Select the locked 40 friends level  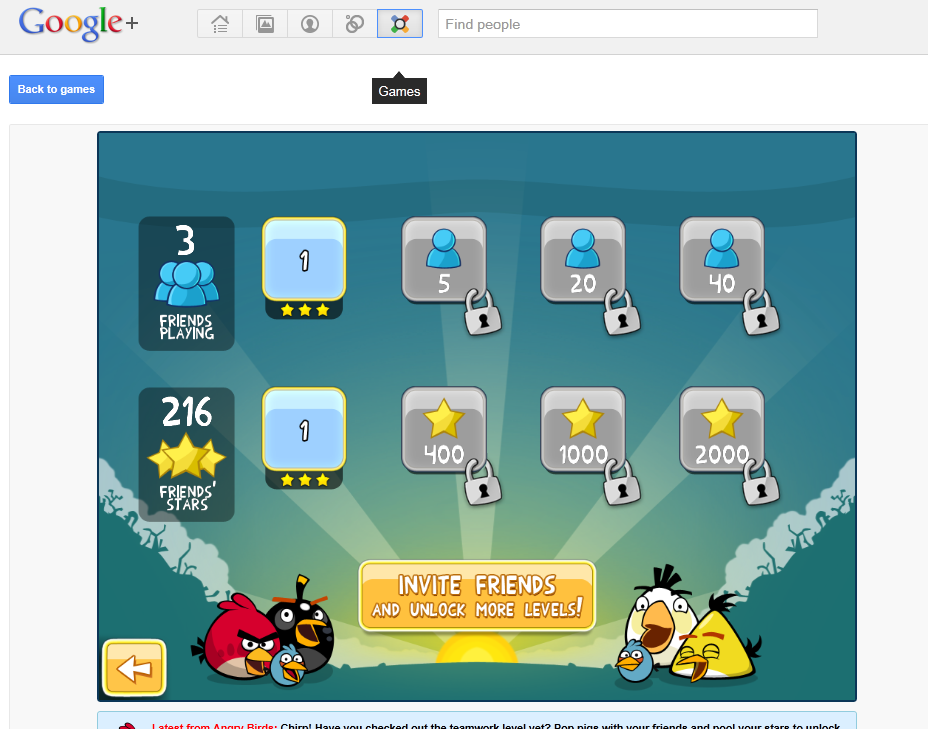[722, 260]
